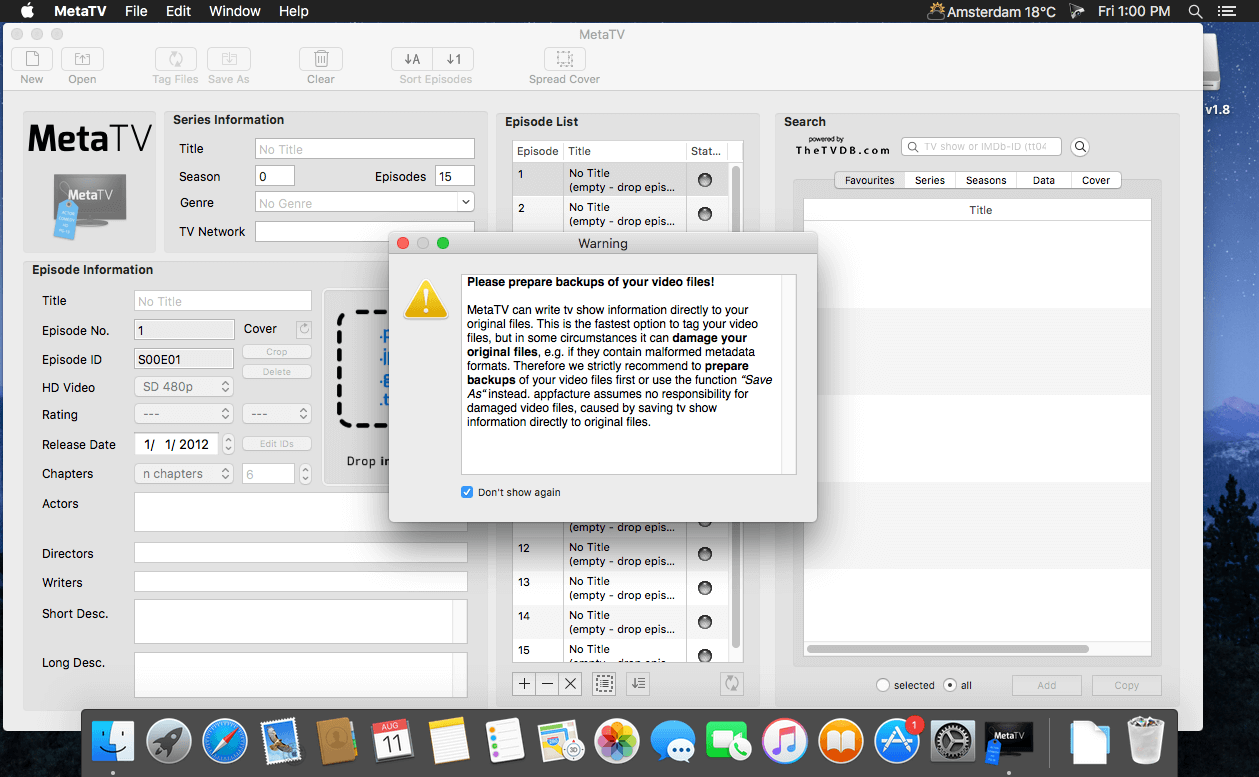Open the File menu
The width and height of the screenshot is (1259, 777).
click(x=136, y=11)
